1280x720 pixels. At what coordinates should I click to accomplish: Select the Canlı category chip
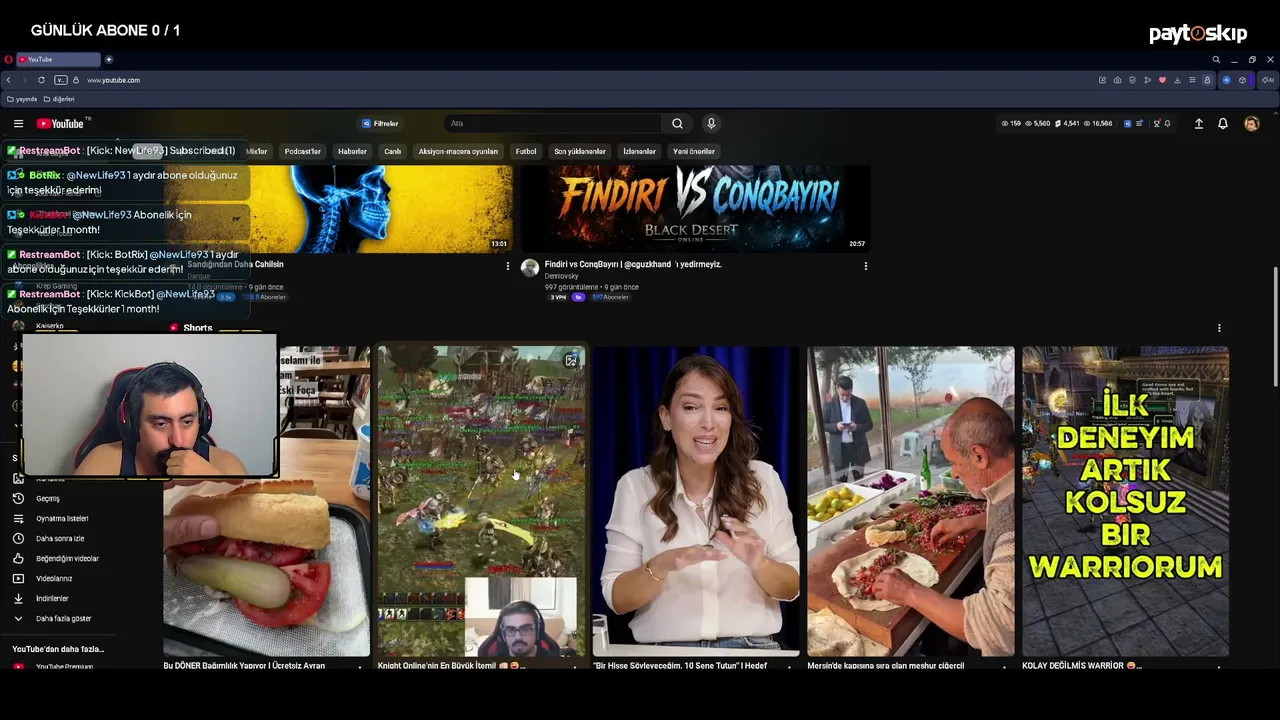click(x=393, y=152)
